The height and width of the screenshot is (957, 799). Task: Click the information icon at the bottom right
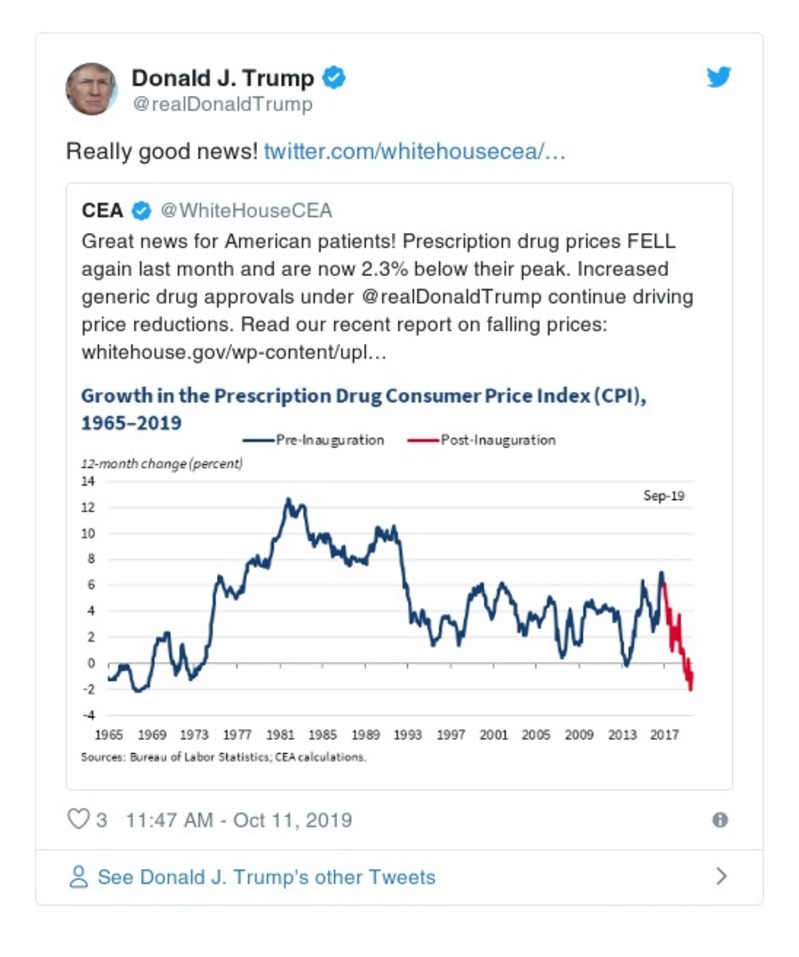pos(721,820)
